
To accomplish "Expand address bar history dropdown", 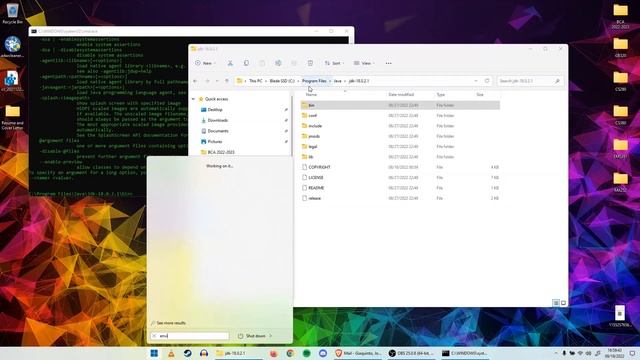I will [x=476, y=81].
